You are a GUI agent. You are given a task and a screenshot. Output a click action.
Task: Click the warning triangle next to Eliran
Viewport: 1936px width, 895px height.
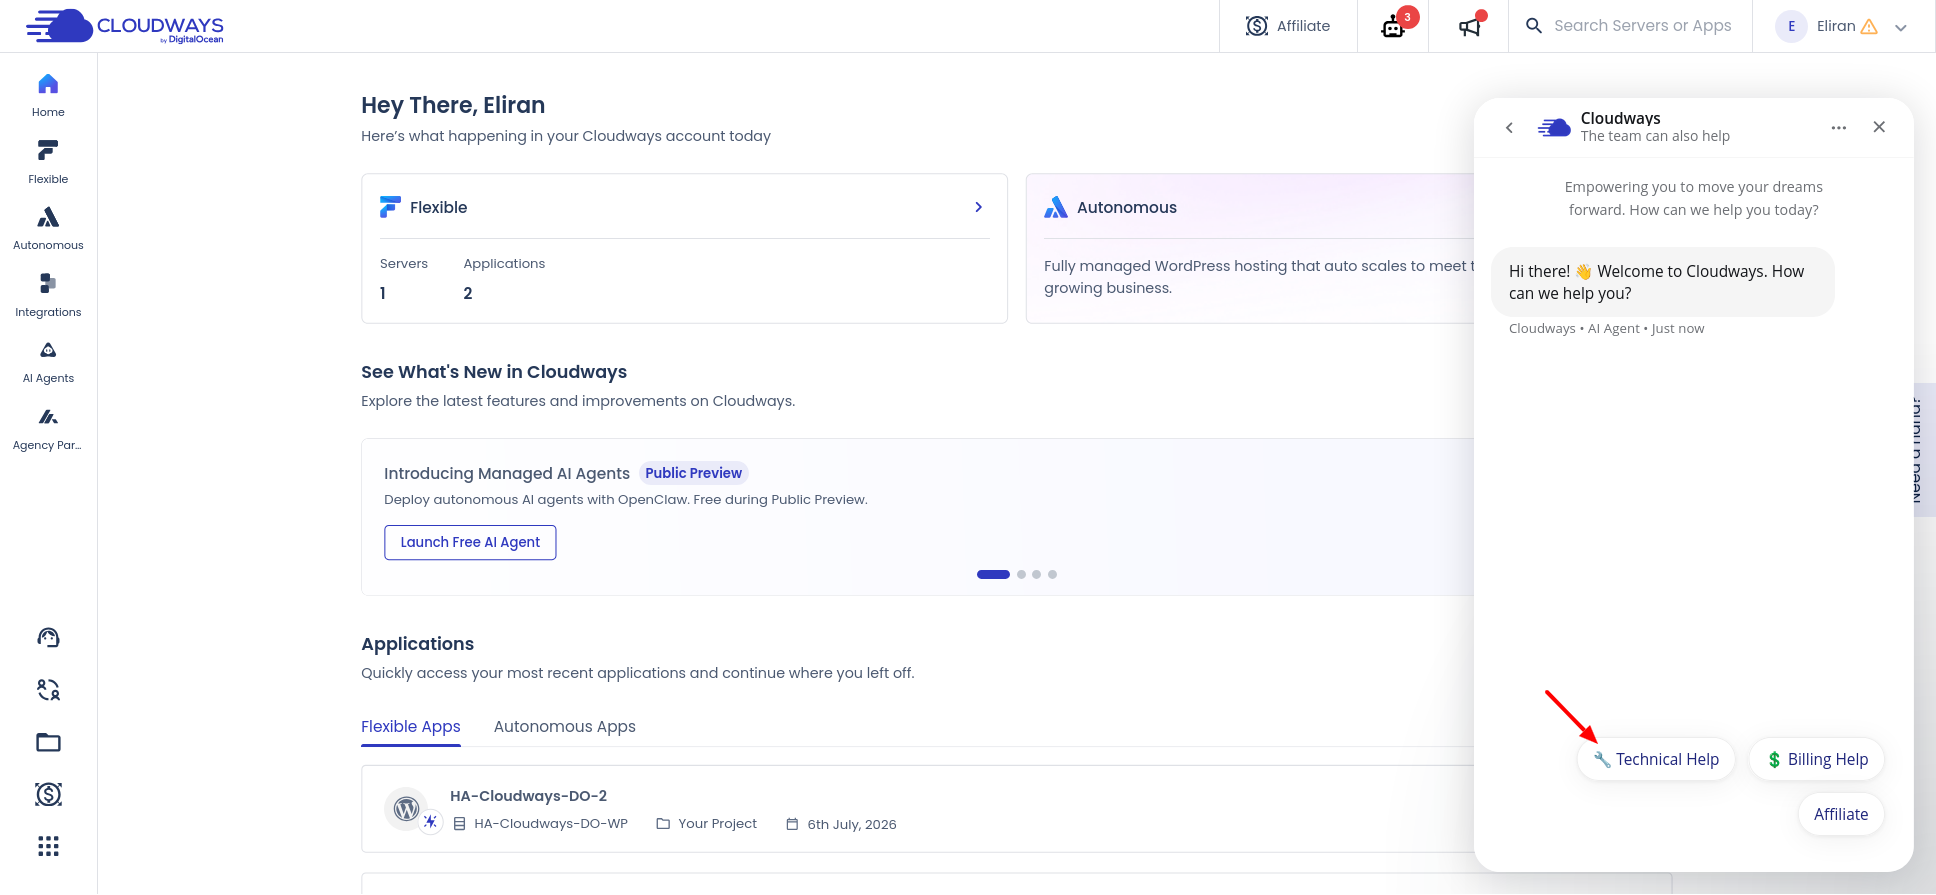coord(1869,27)
